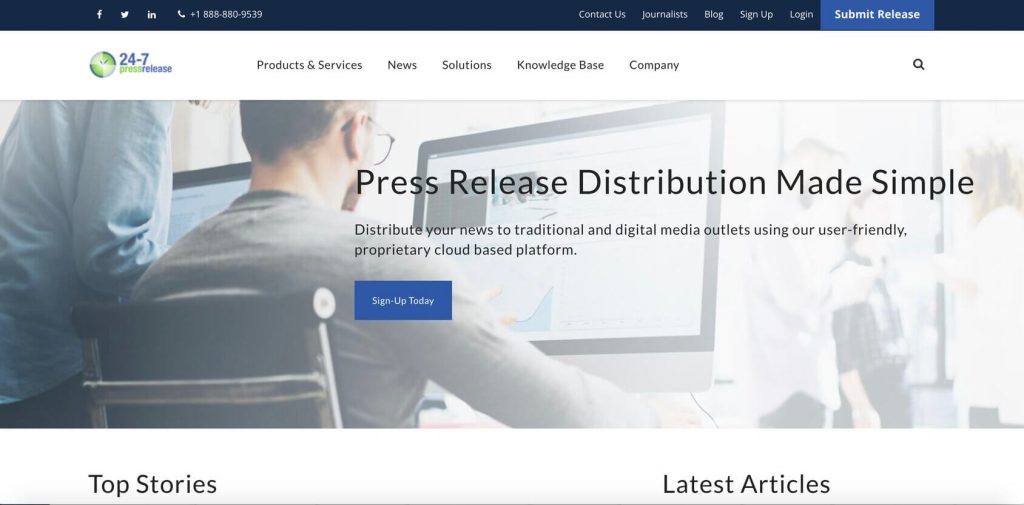Open the LinkedIn social icon

click(x=152, y=14)
